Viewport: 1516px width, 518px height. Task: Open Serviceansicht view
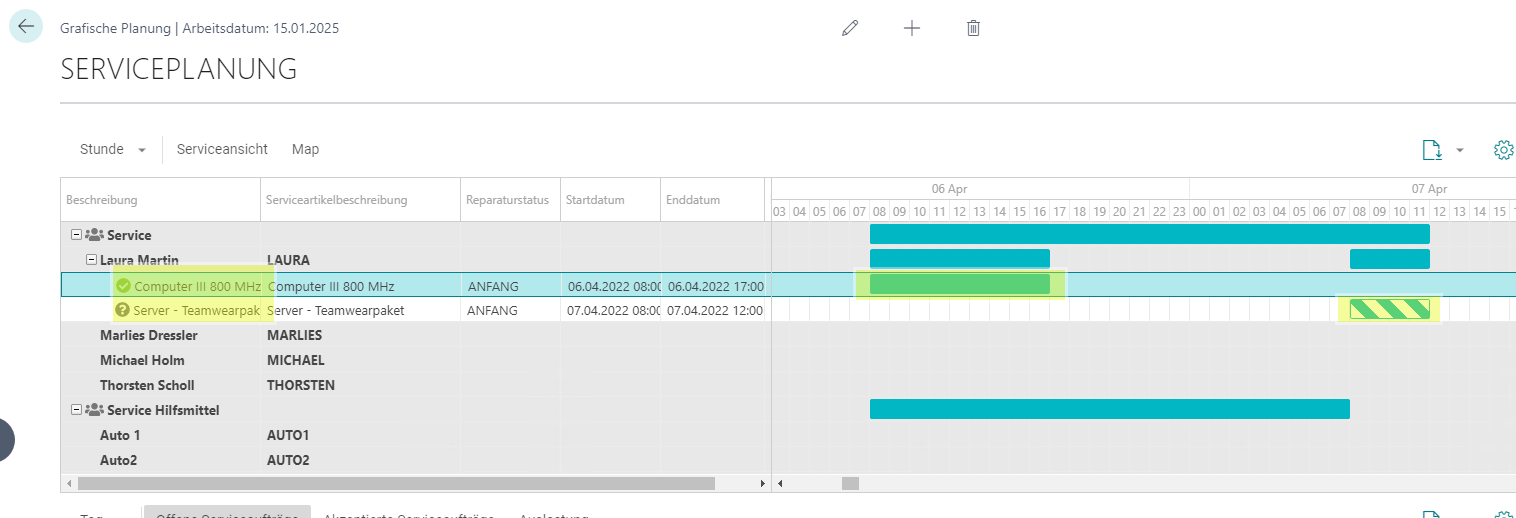point(222,149)
